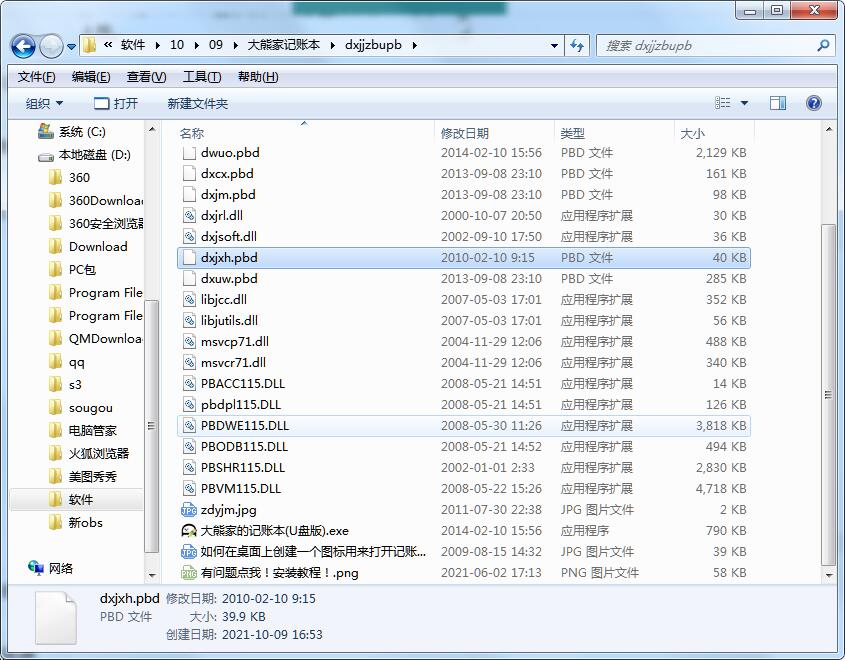Open the 文件(F) menu

tap(37, 77)
